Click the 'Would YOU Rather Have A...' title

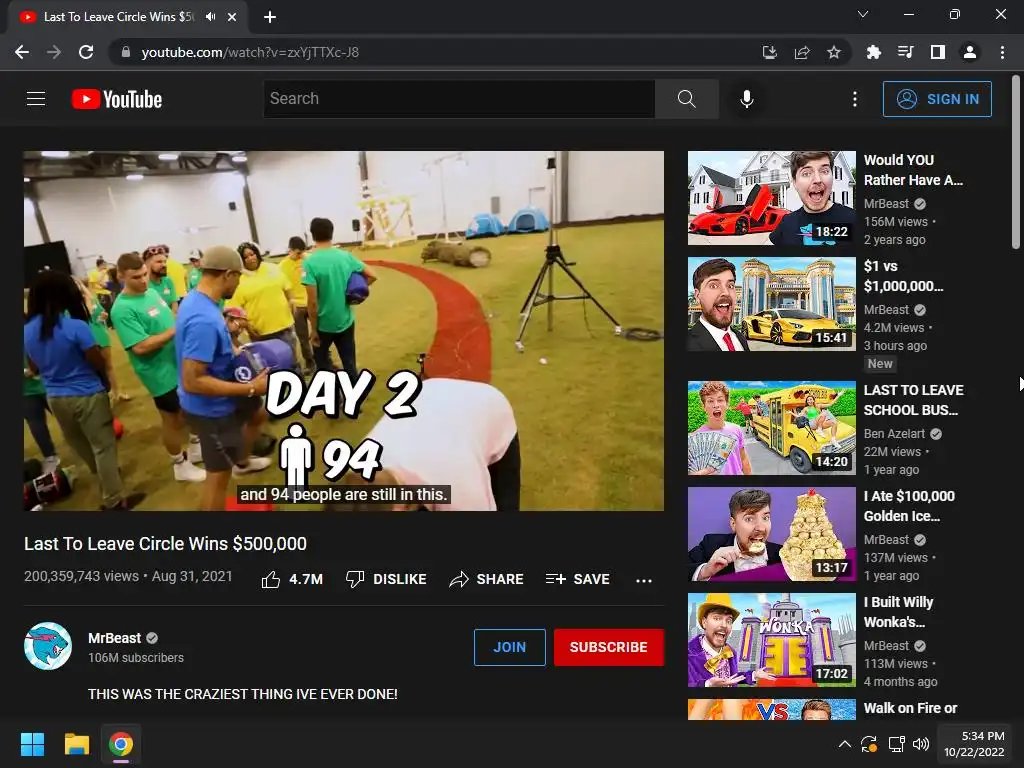[913, 170]
